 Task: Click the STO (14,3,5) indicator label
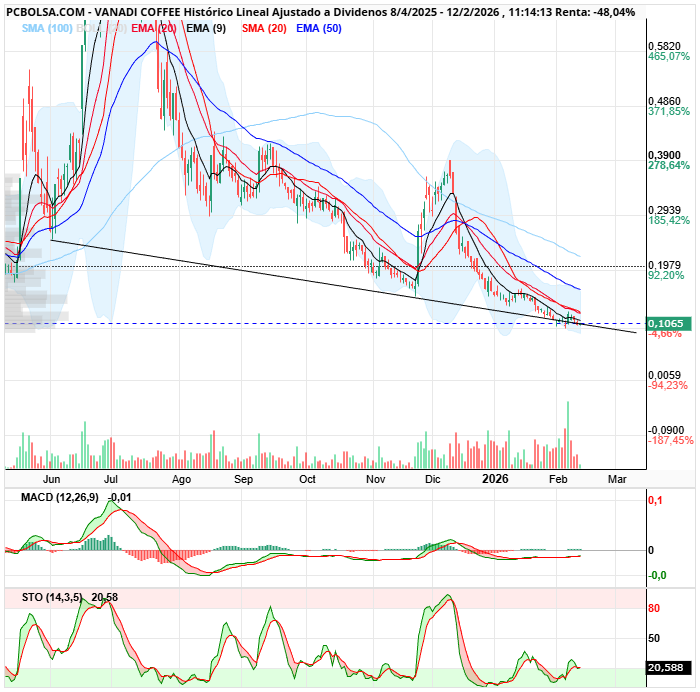click(45, 597)
